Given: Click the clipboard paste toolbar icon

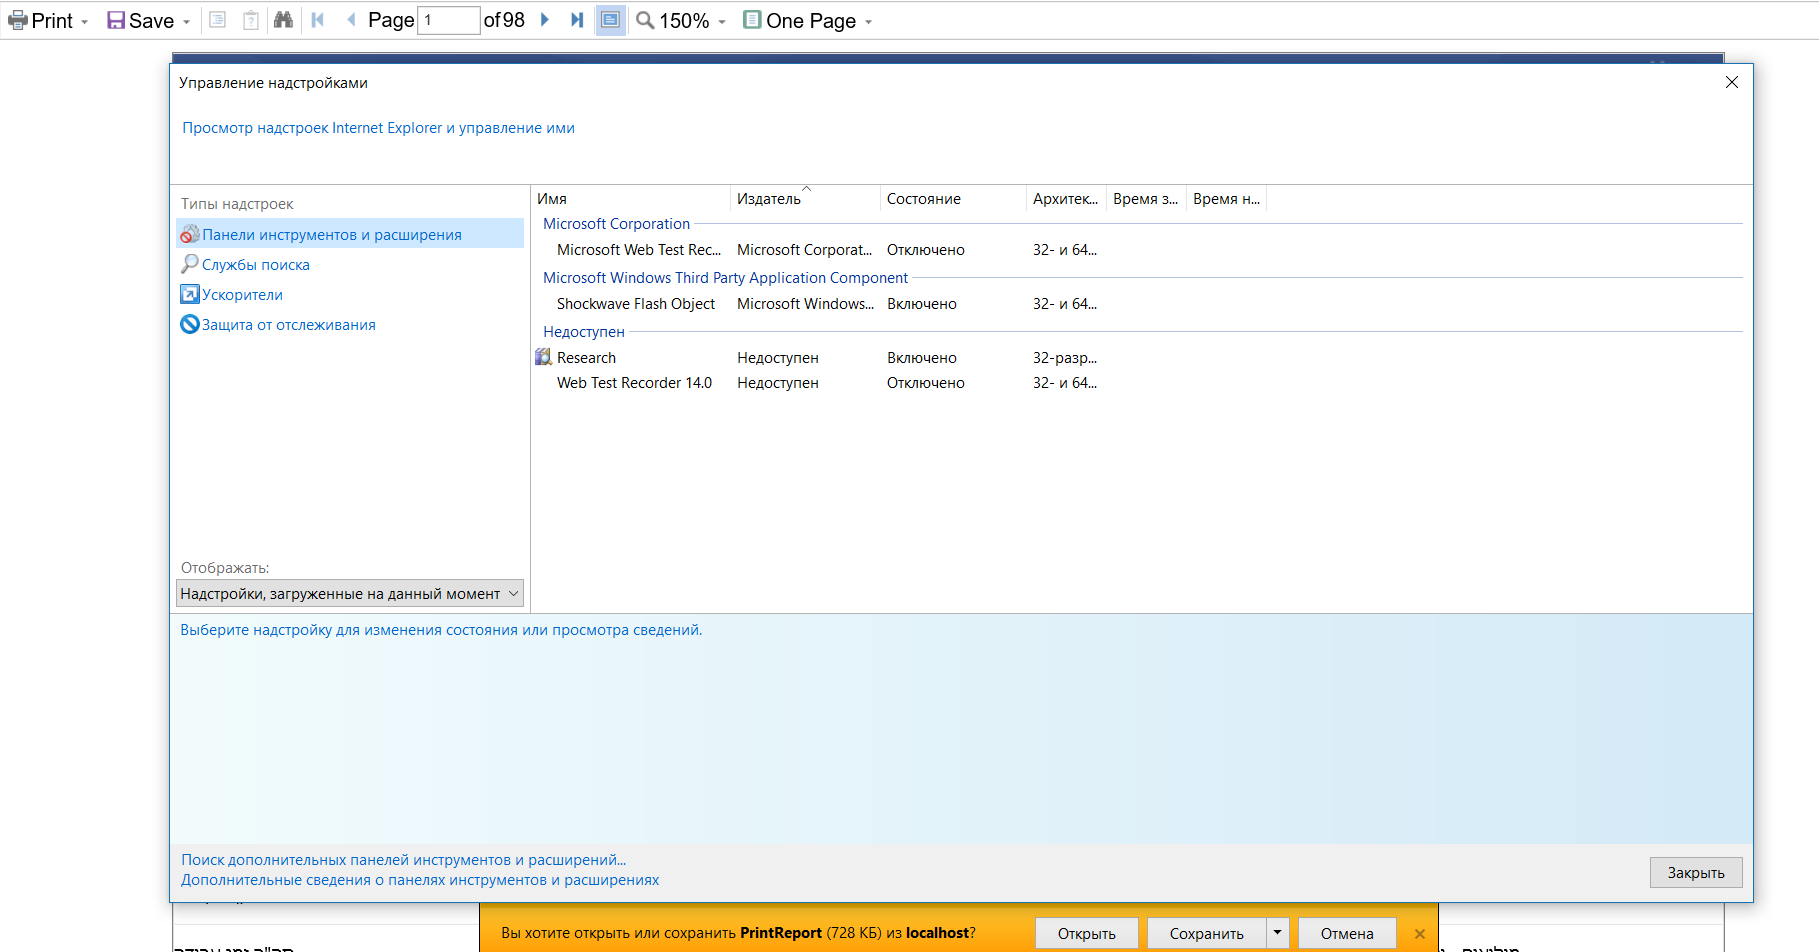Looking at the screenshot, I should pyautogui.click(x=251, y=20).
